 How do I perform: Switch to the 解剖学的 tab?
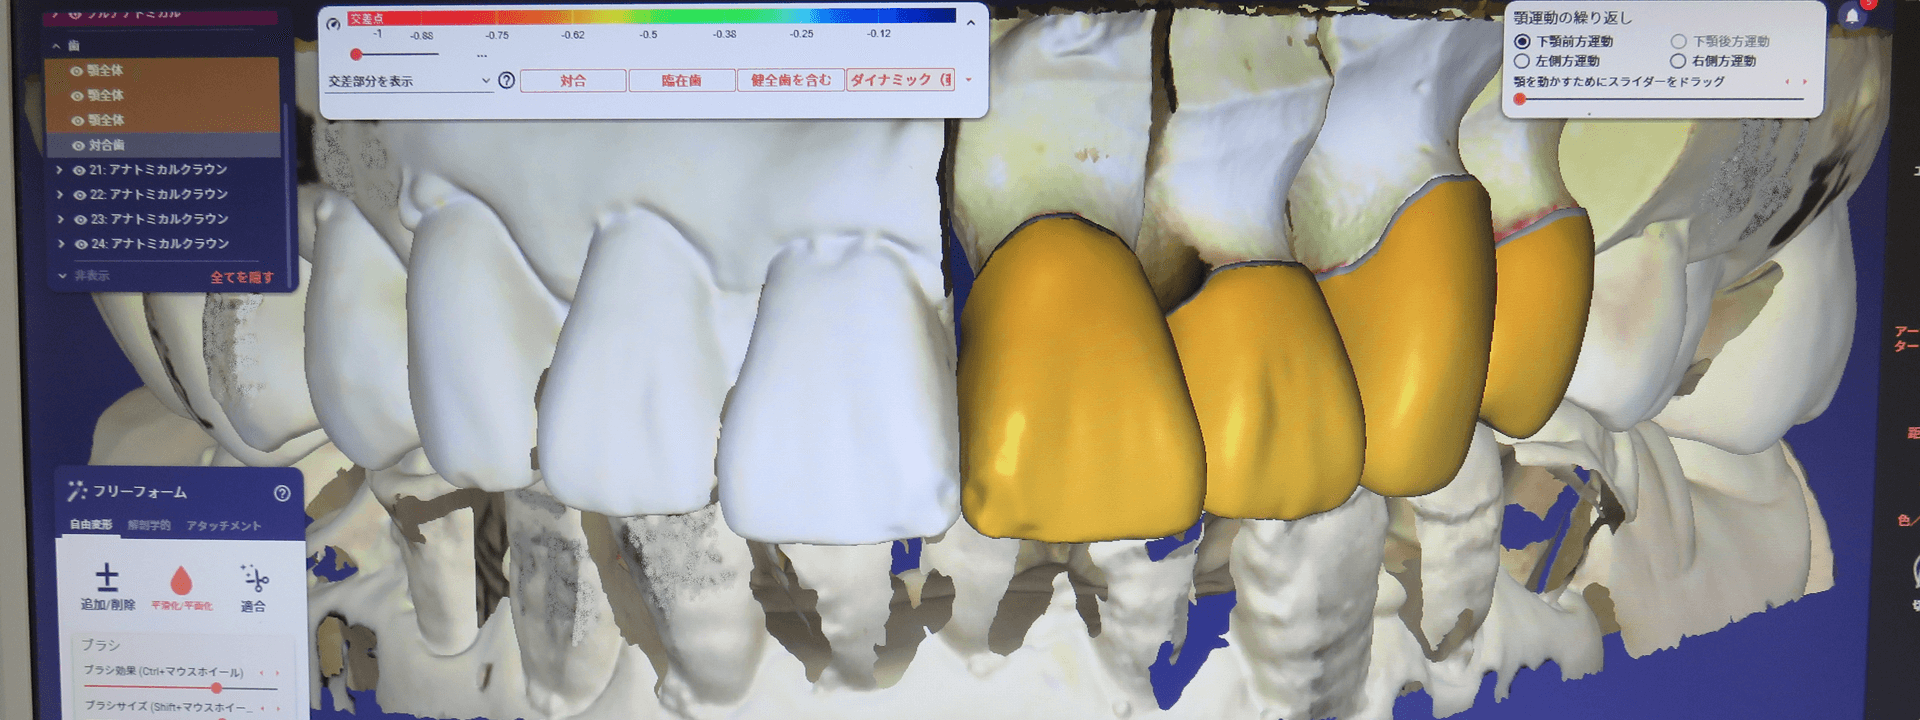click(x=149, y=525)
